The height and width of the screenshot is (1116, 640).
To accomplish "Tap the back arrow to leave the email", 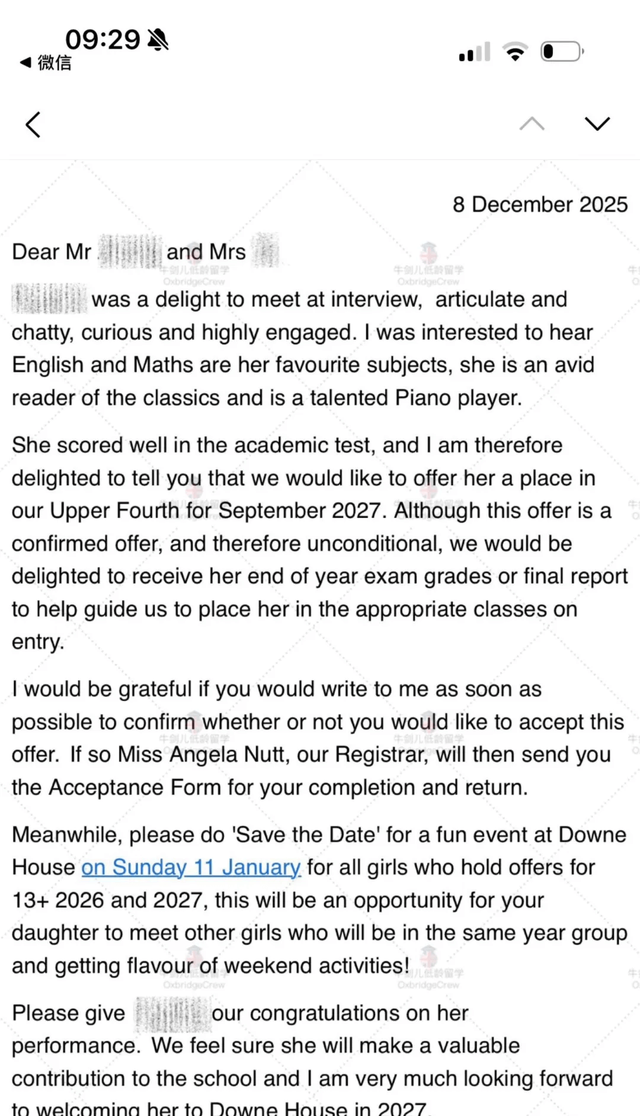I will (33, 124).
